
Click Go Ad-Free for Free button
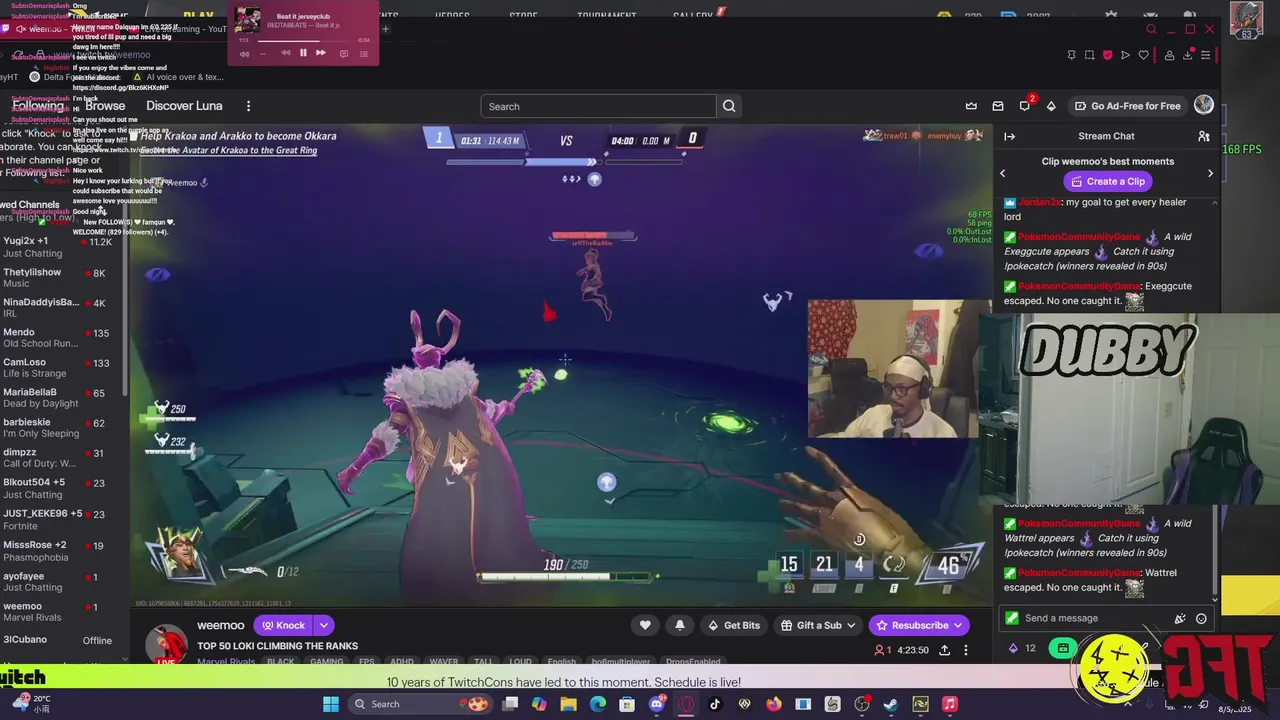(1127, 106)
